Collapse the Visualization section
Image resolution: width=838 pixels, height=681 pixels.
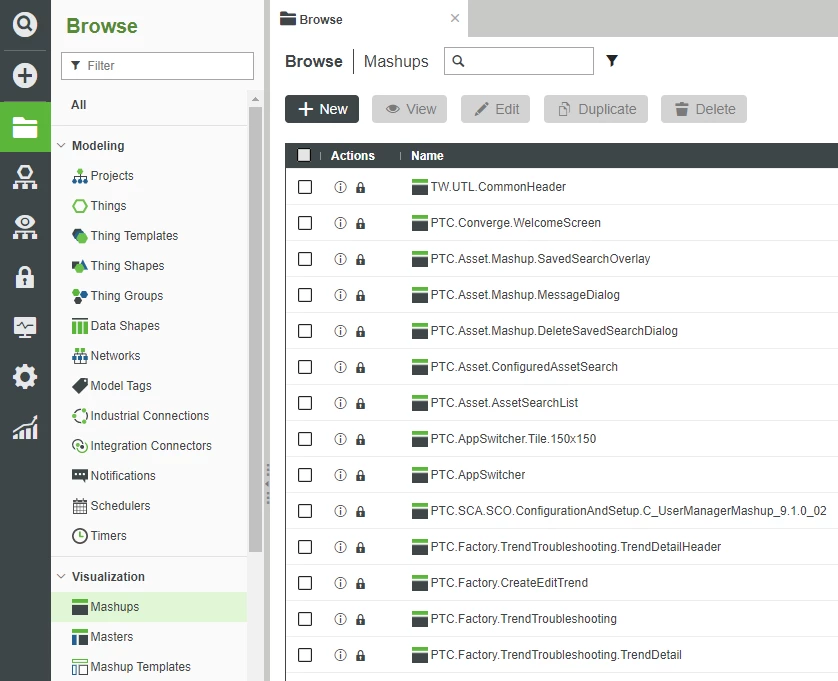tap(61, 576)
